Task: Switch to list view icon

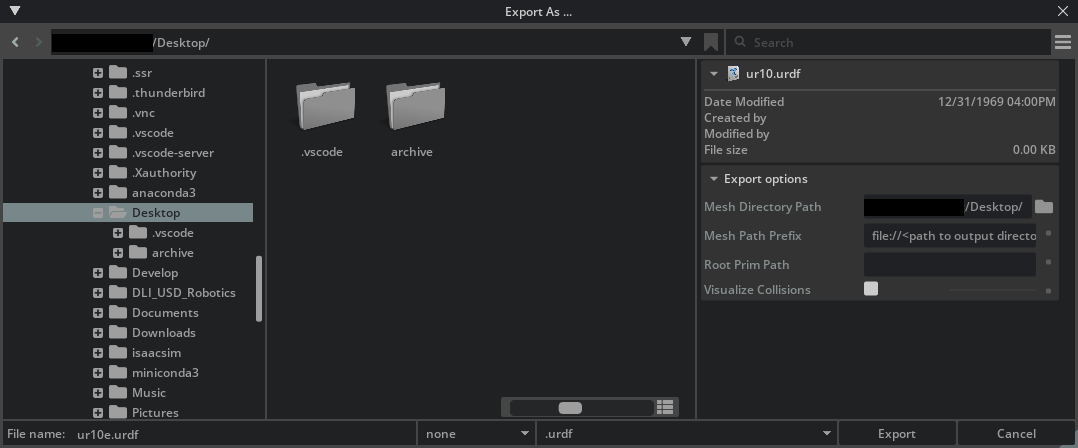Action: [665, 407]
